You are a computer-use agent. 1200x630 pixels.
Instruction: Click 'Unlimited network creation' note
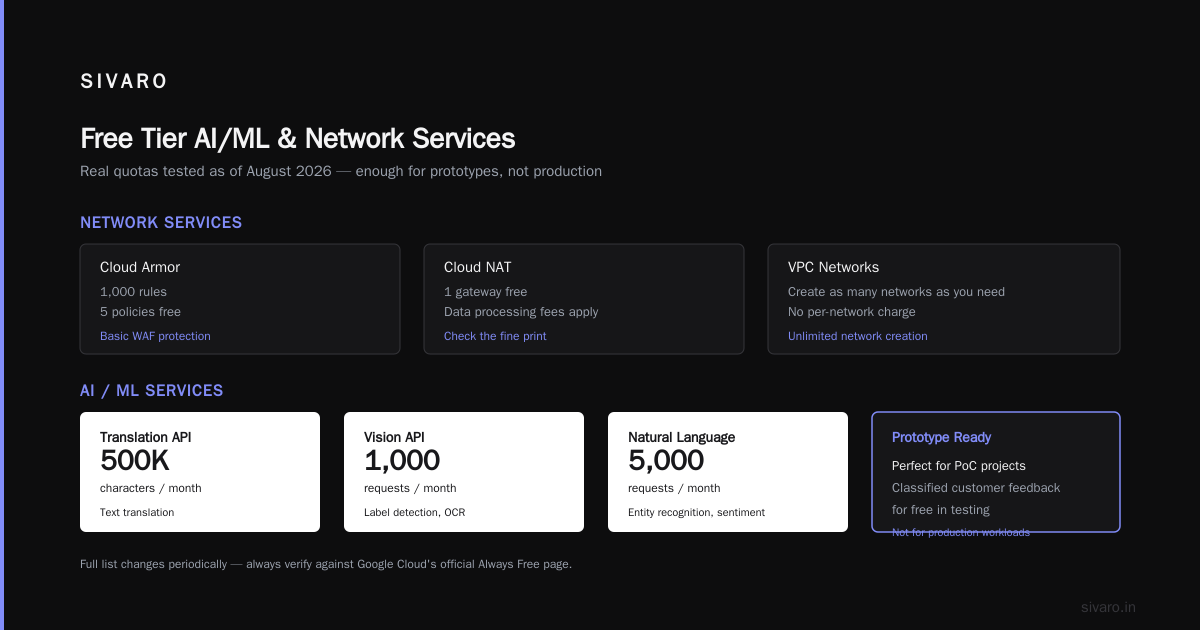pos(858,336)
